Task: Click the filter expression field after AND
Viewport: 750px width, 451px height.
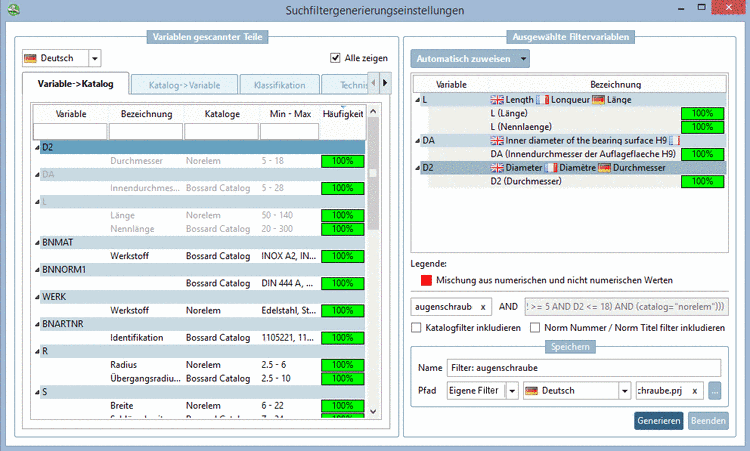Action: [626, 307]
